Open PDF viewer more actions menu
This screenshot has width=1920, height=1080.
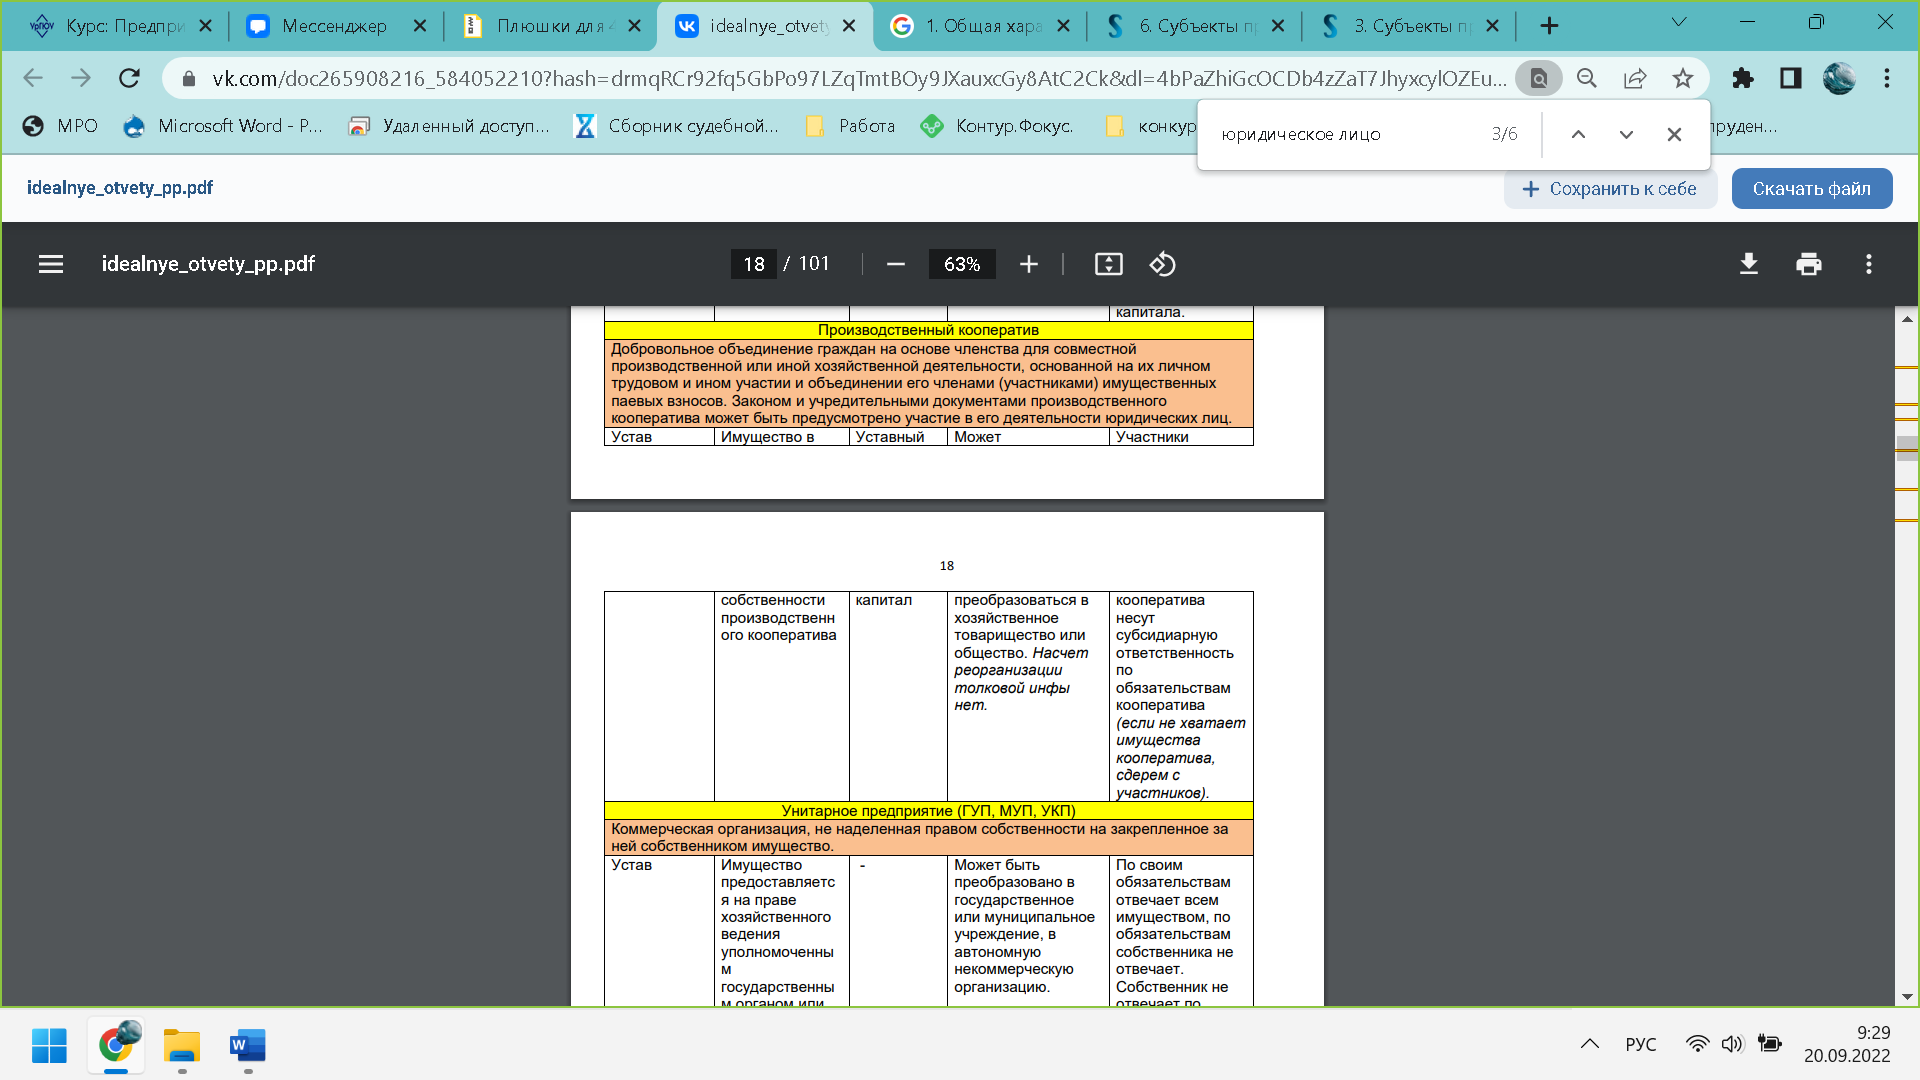[1869, 264]
